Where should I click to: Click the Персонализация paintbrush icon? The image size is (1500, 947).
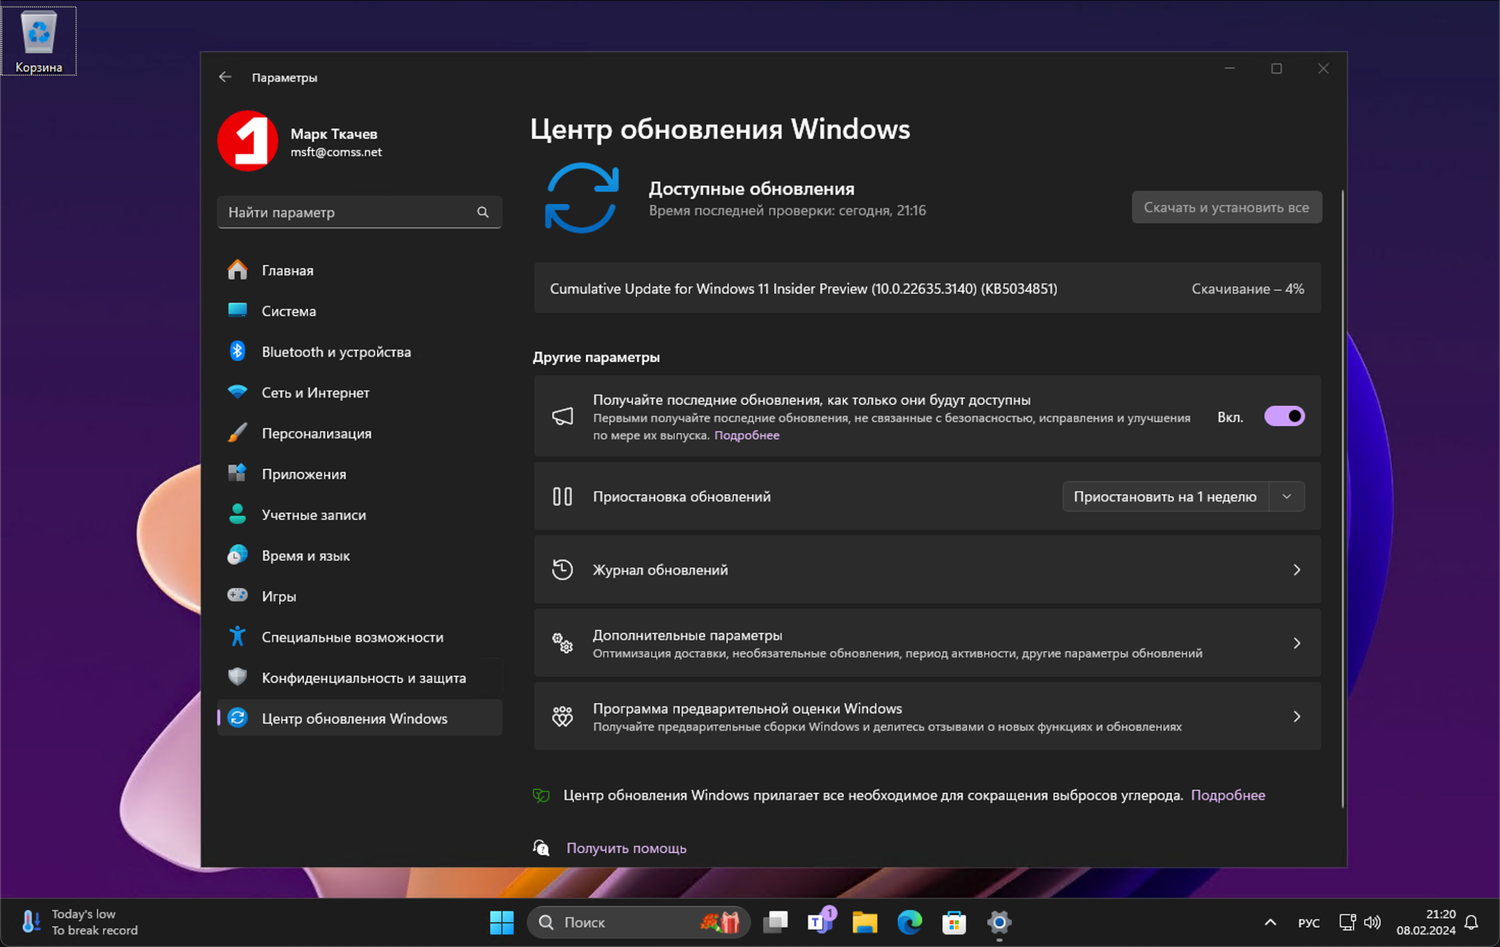point(237,433)
